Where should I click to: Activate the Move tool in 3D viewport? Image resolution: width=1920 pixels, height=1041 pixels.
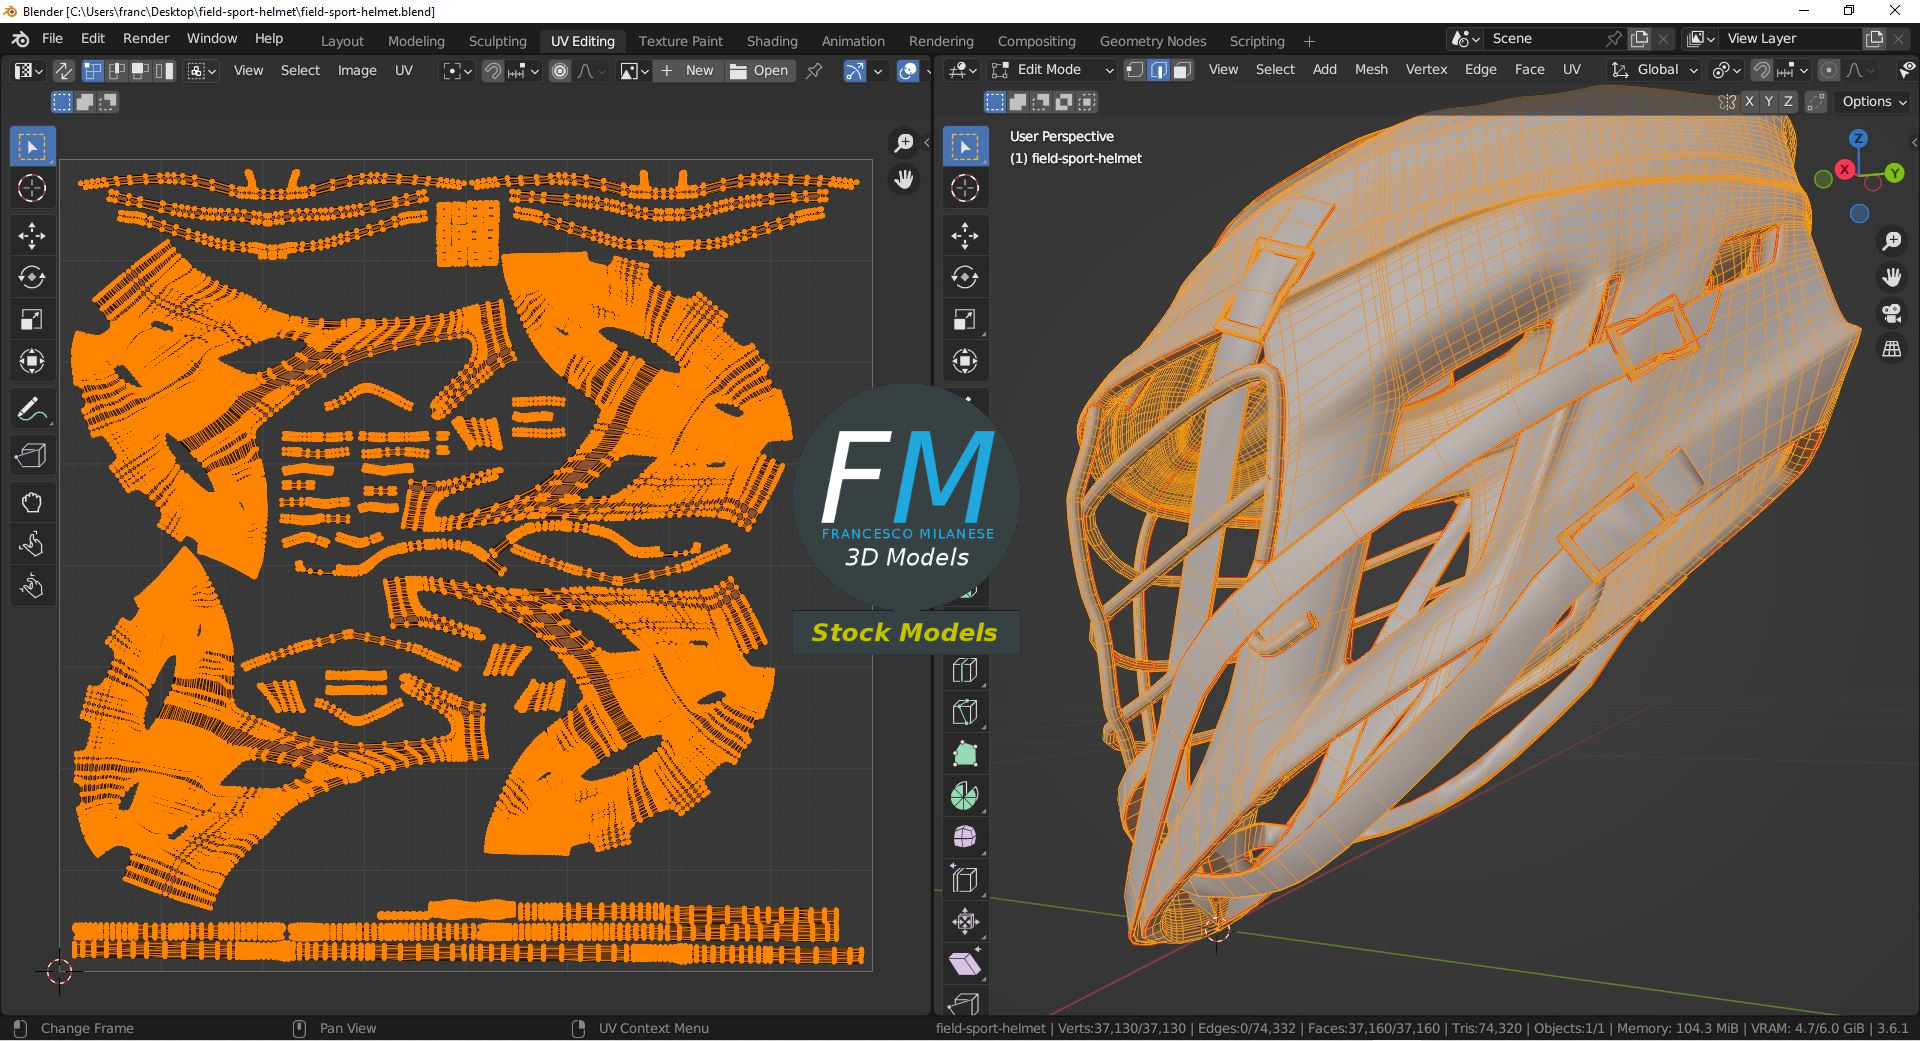[965, 236]
